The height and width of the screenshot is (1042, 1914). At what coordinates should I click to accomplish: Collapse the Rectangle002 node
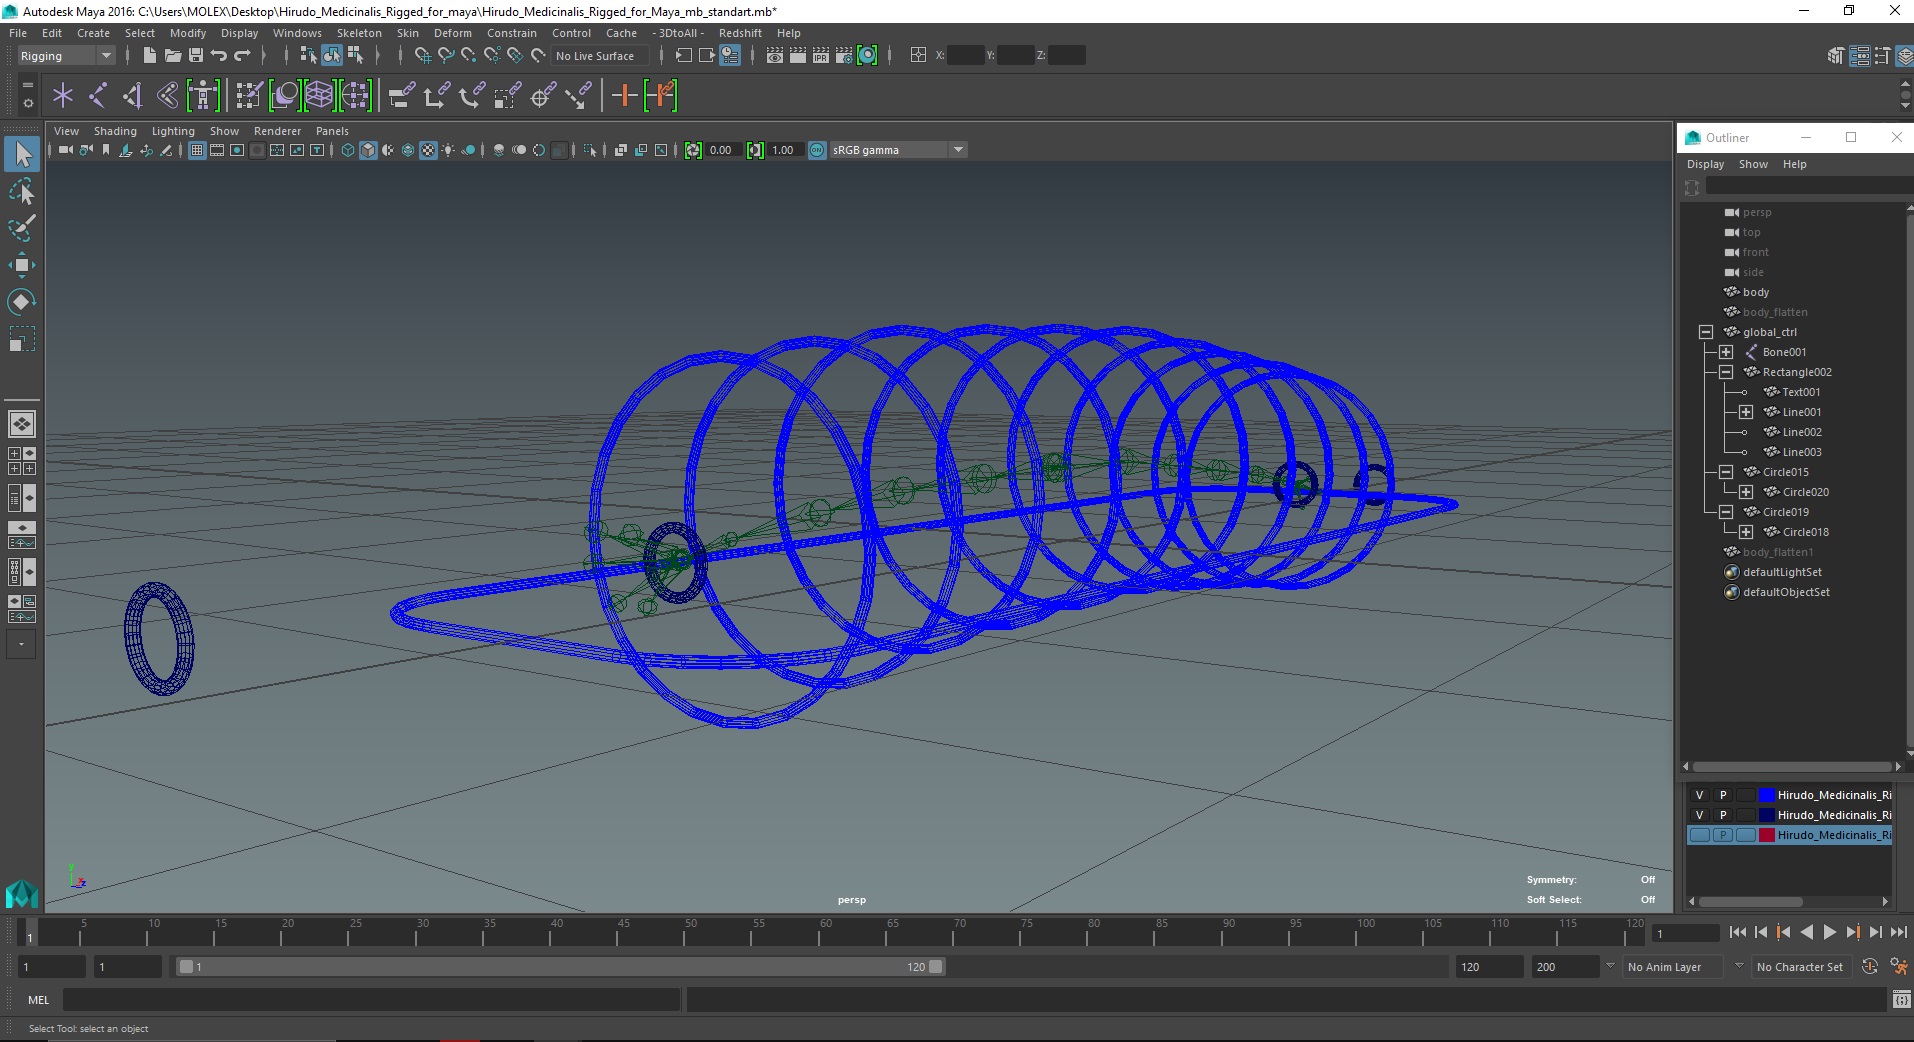[1726, 372]
